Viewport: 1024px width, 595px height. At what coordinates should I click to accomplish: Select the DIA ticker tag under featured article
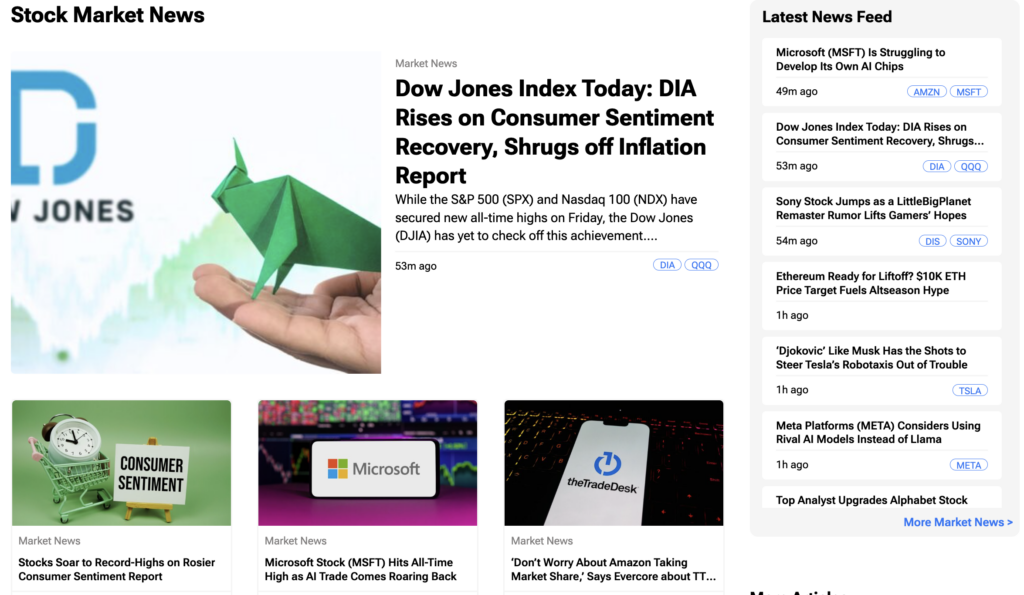(x=667, y=265)
